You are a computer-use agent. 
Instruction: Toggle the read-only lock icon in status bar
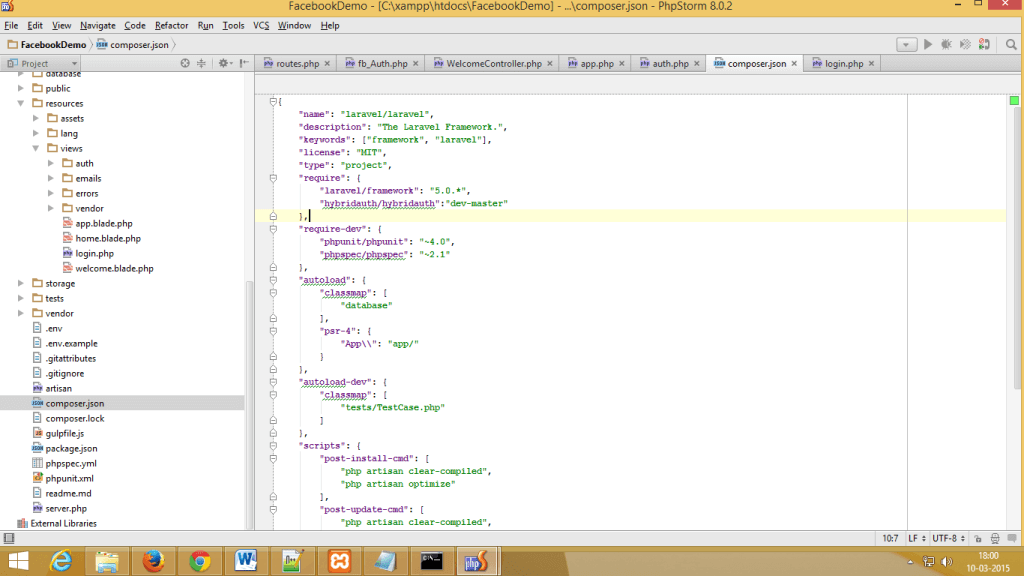click(x=978, y=539)
